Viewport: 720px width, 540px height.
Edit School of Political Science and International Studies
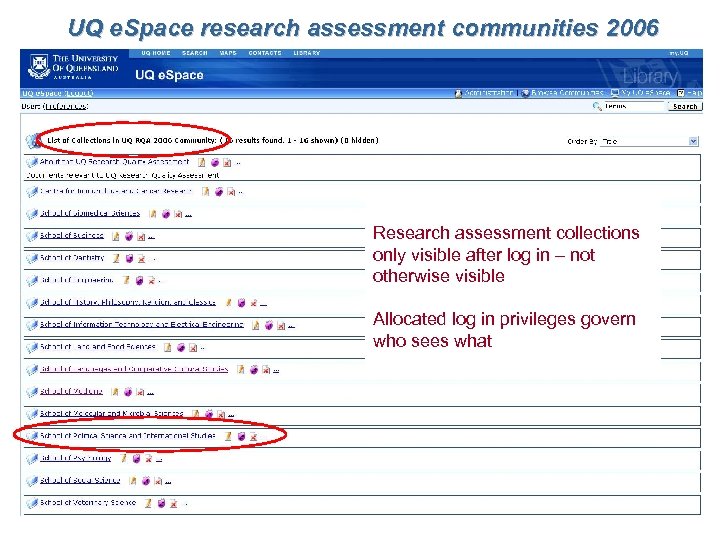[x=228, y=436]
